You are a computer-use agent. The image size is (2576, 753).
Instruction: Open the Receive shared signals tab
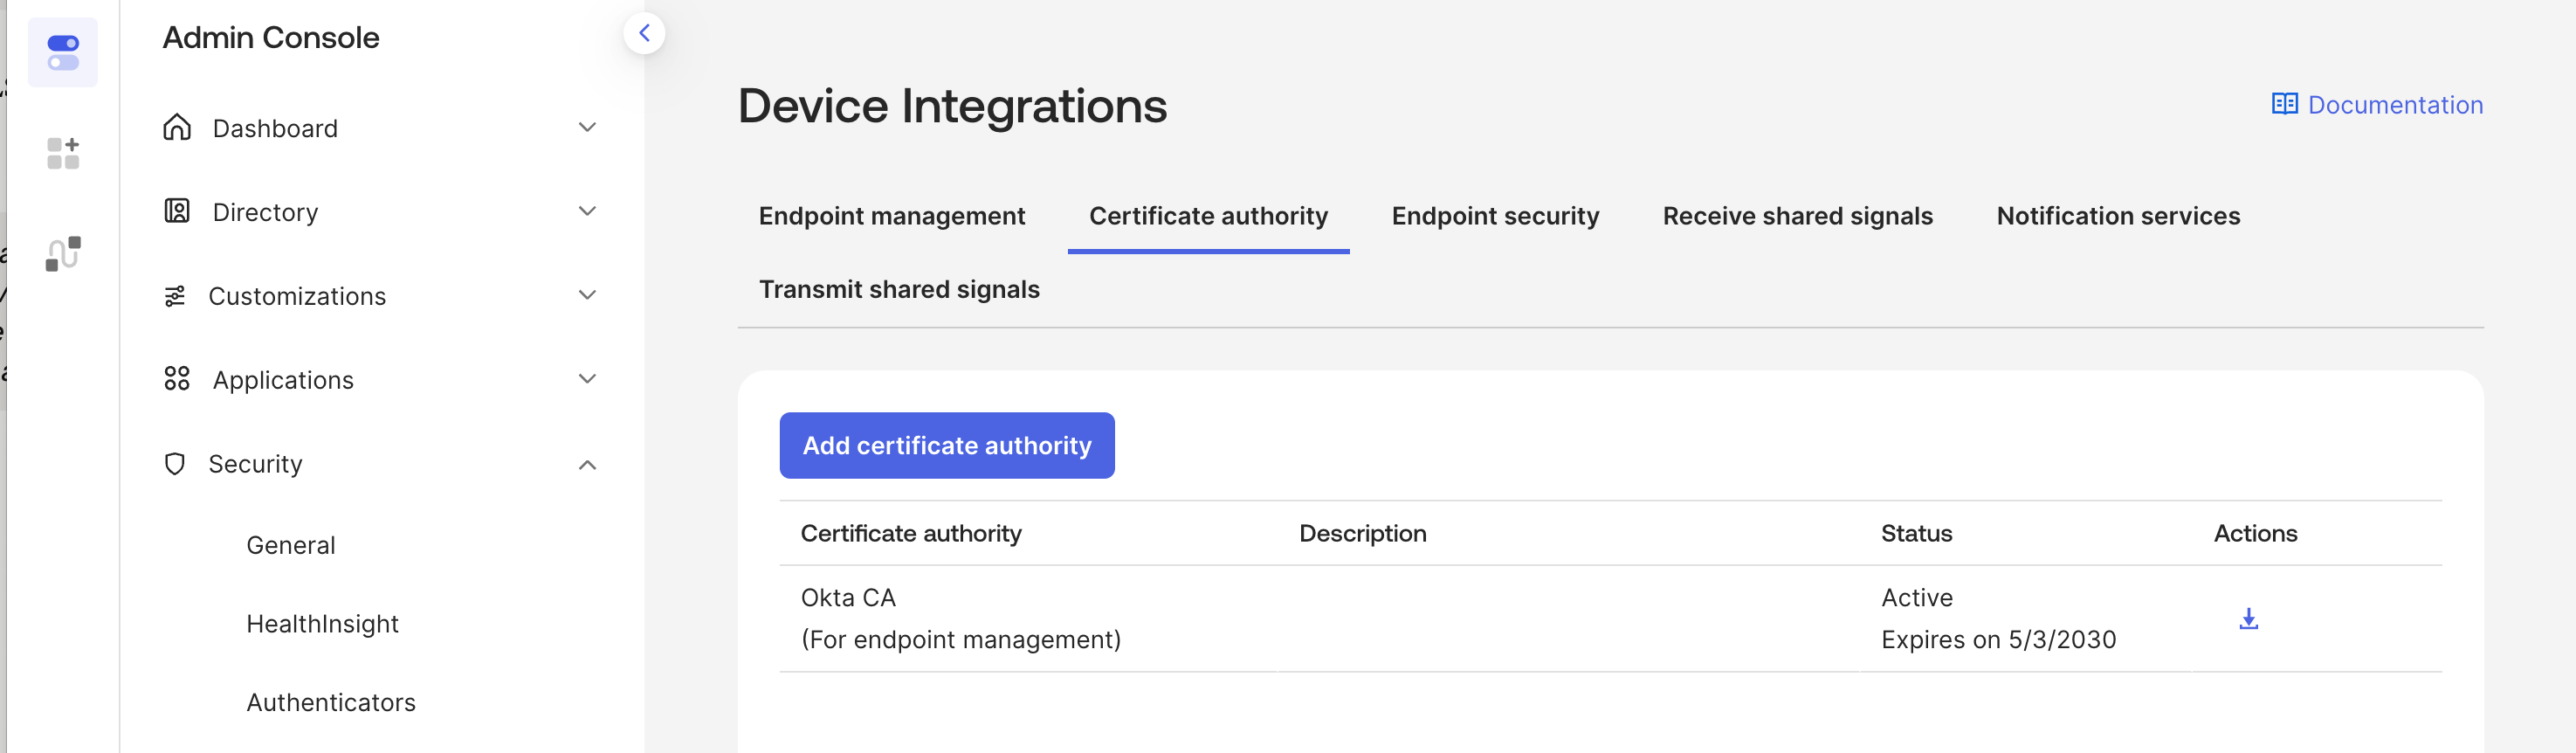point(1797,216)
